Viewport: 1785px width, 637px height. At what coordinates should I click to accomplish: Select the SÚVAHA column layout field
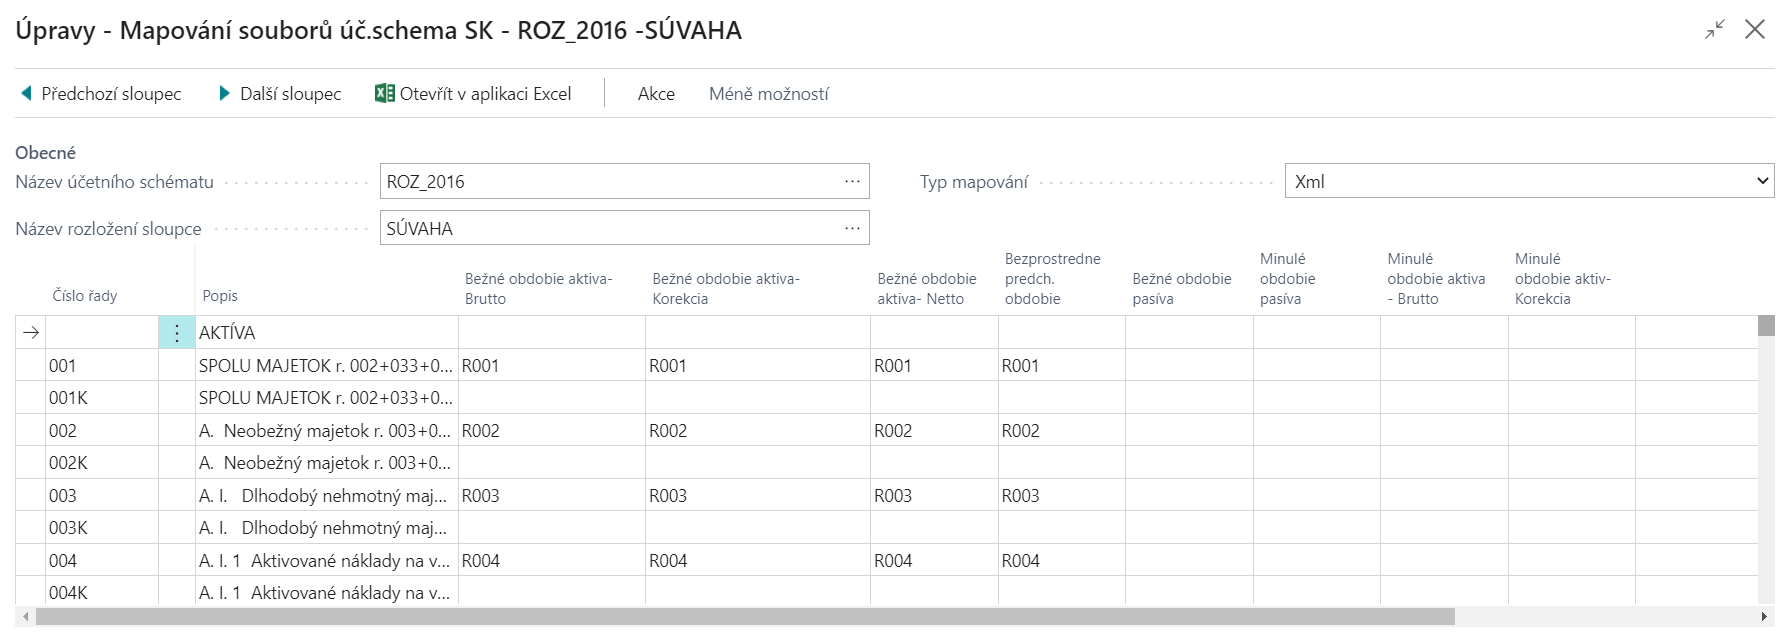coord(610,229)
